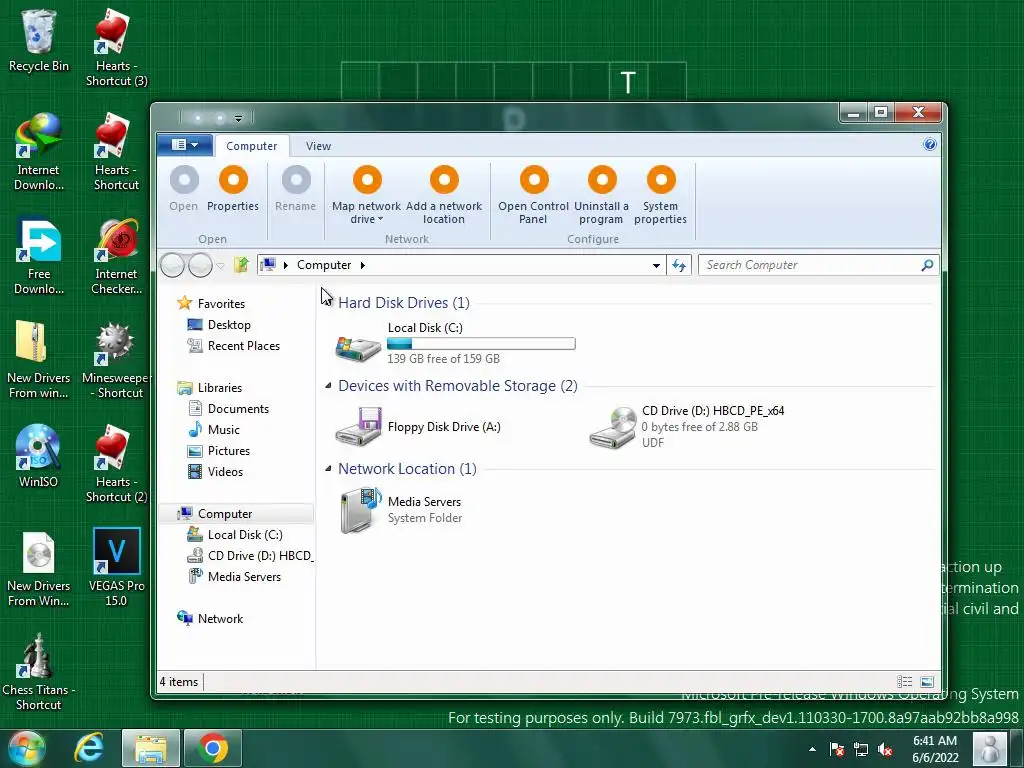This screenshot has width=1024, height=768.
Task: Open recent locations dropdown arrow
Action: tap(221, 265)
